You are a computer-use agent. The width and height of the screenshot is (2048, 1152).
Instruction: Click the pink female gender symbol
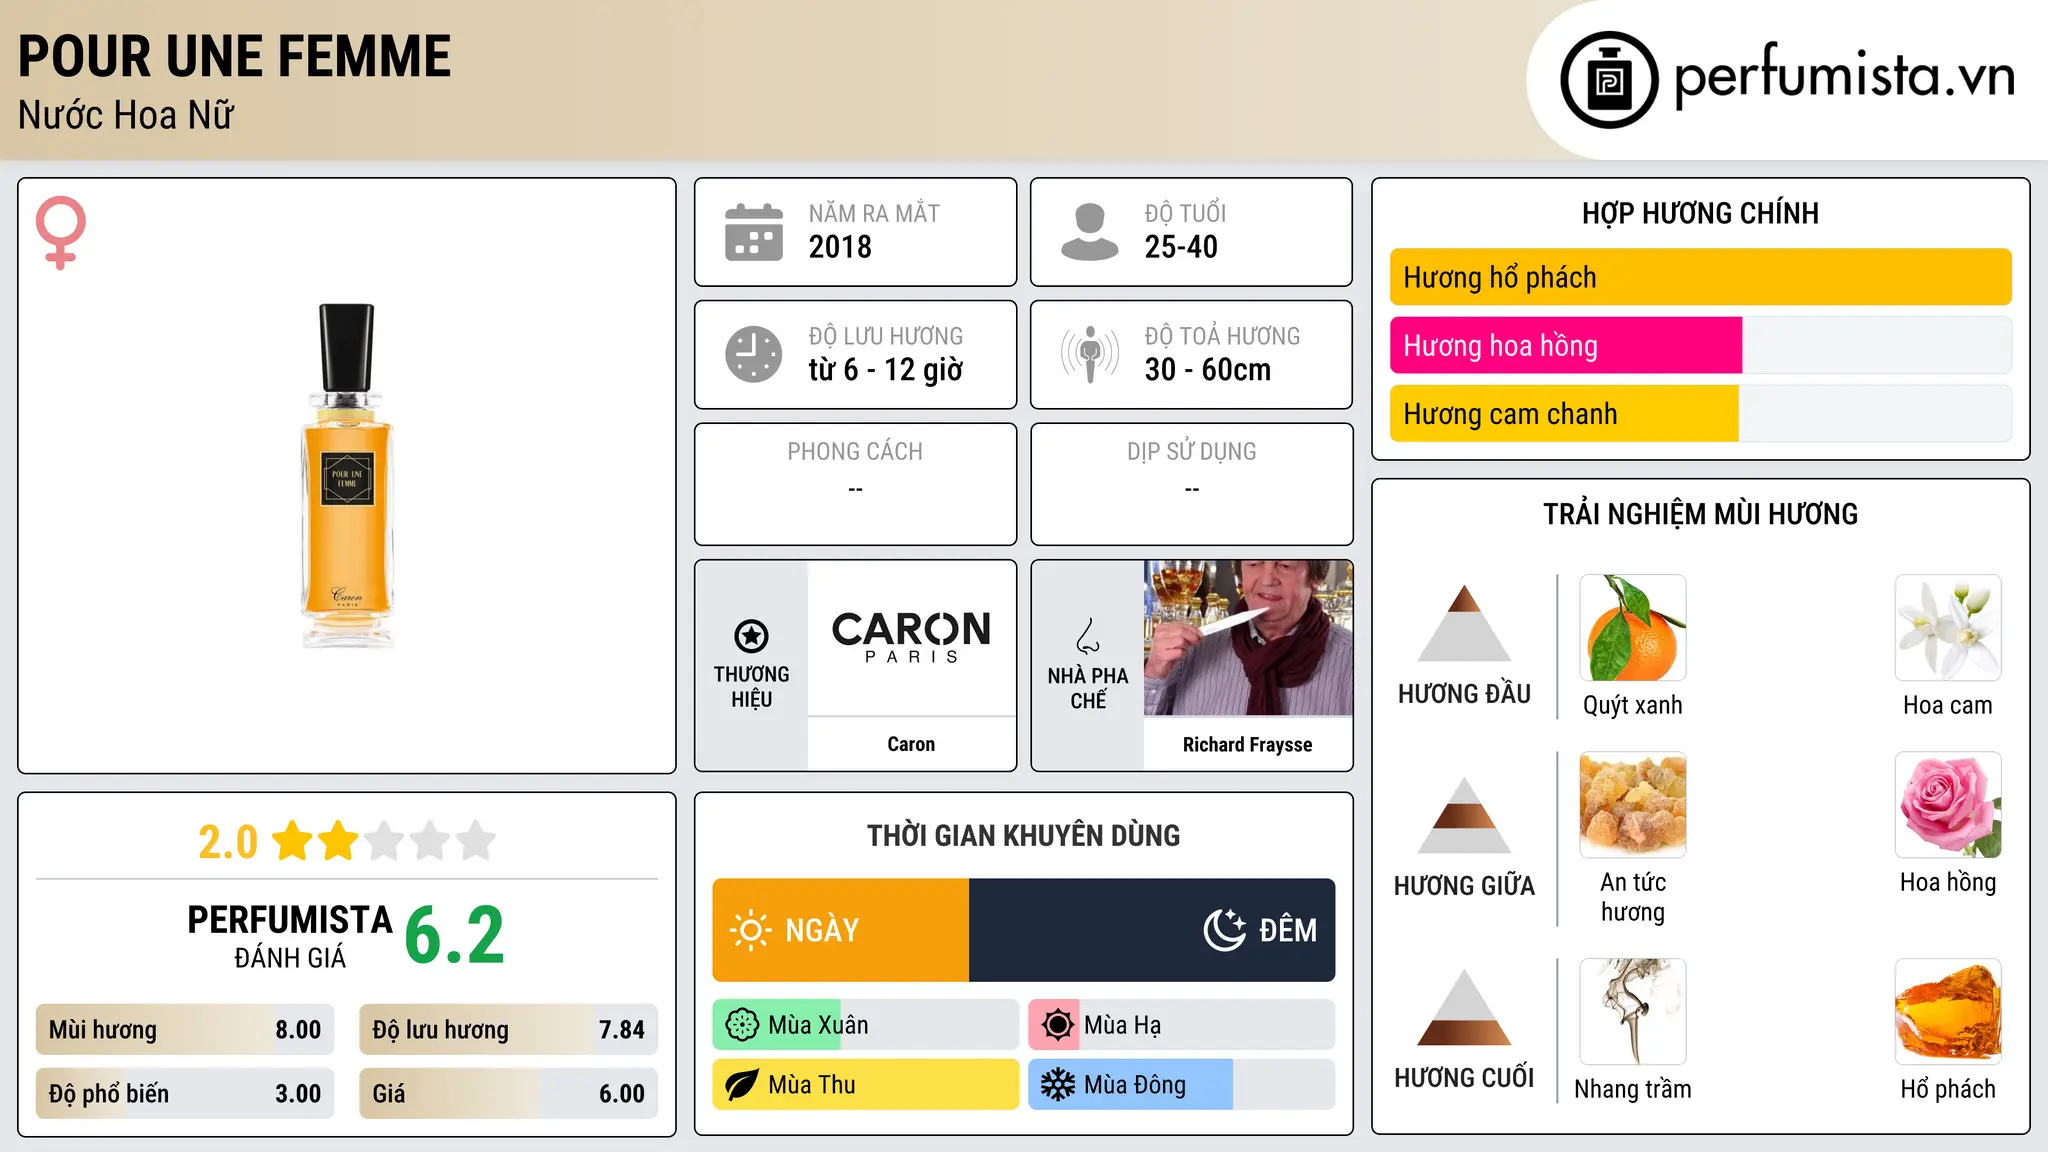60,232
